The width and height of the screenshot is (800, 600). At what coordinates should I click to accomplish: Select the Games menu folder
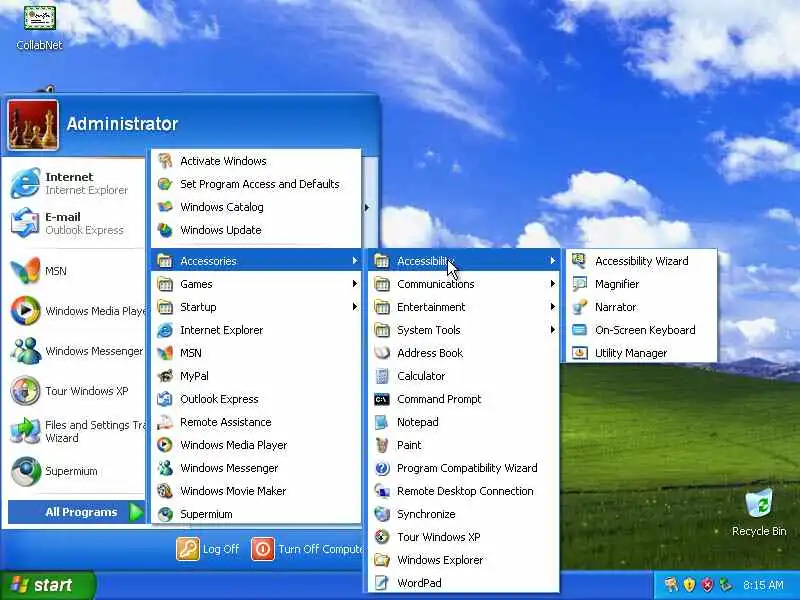coord(256,284)
